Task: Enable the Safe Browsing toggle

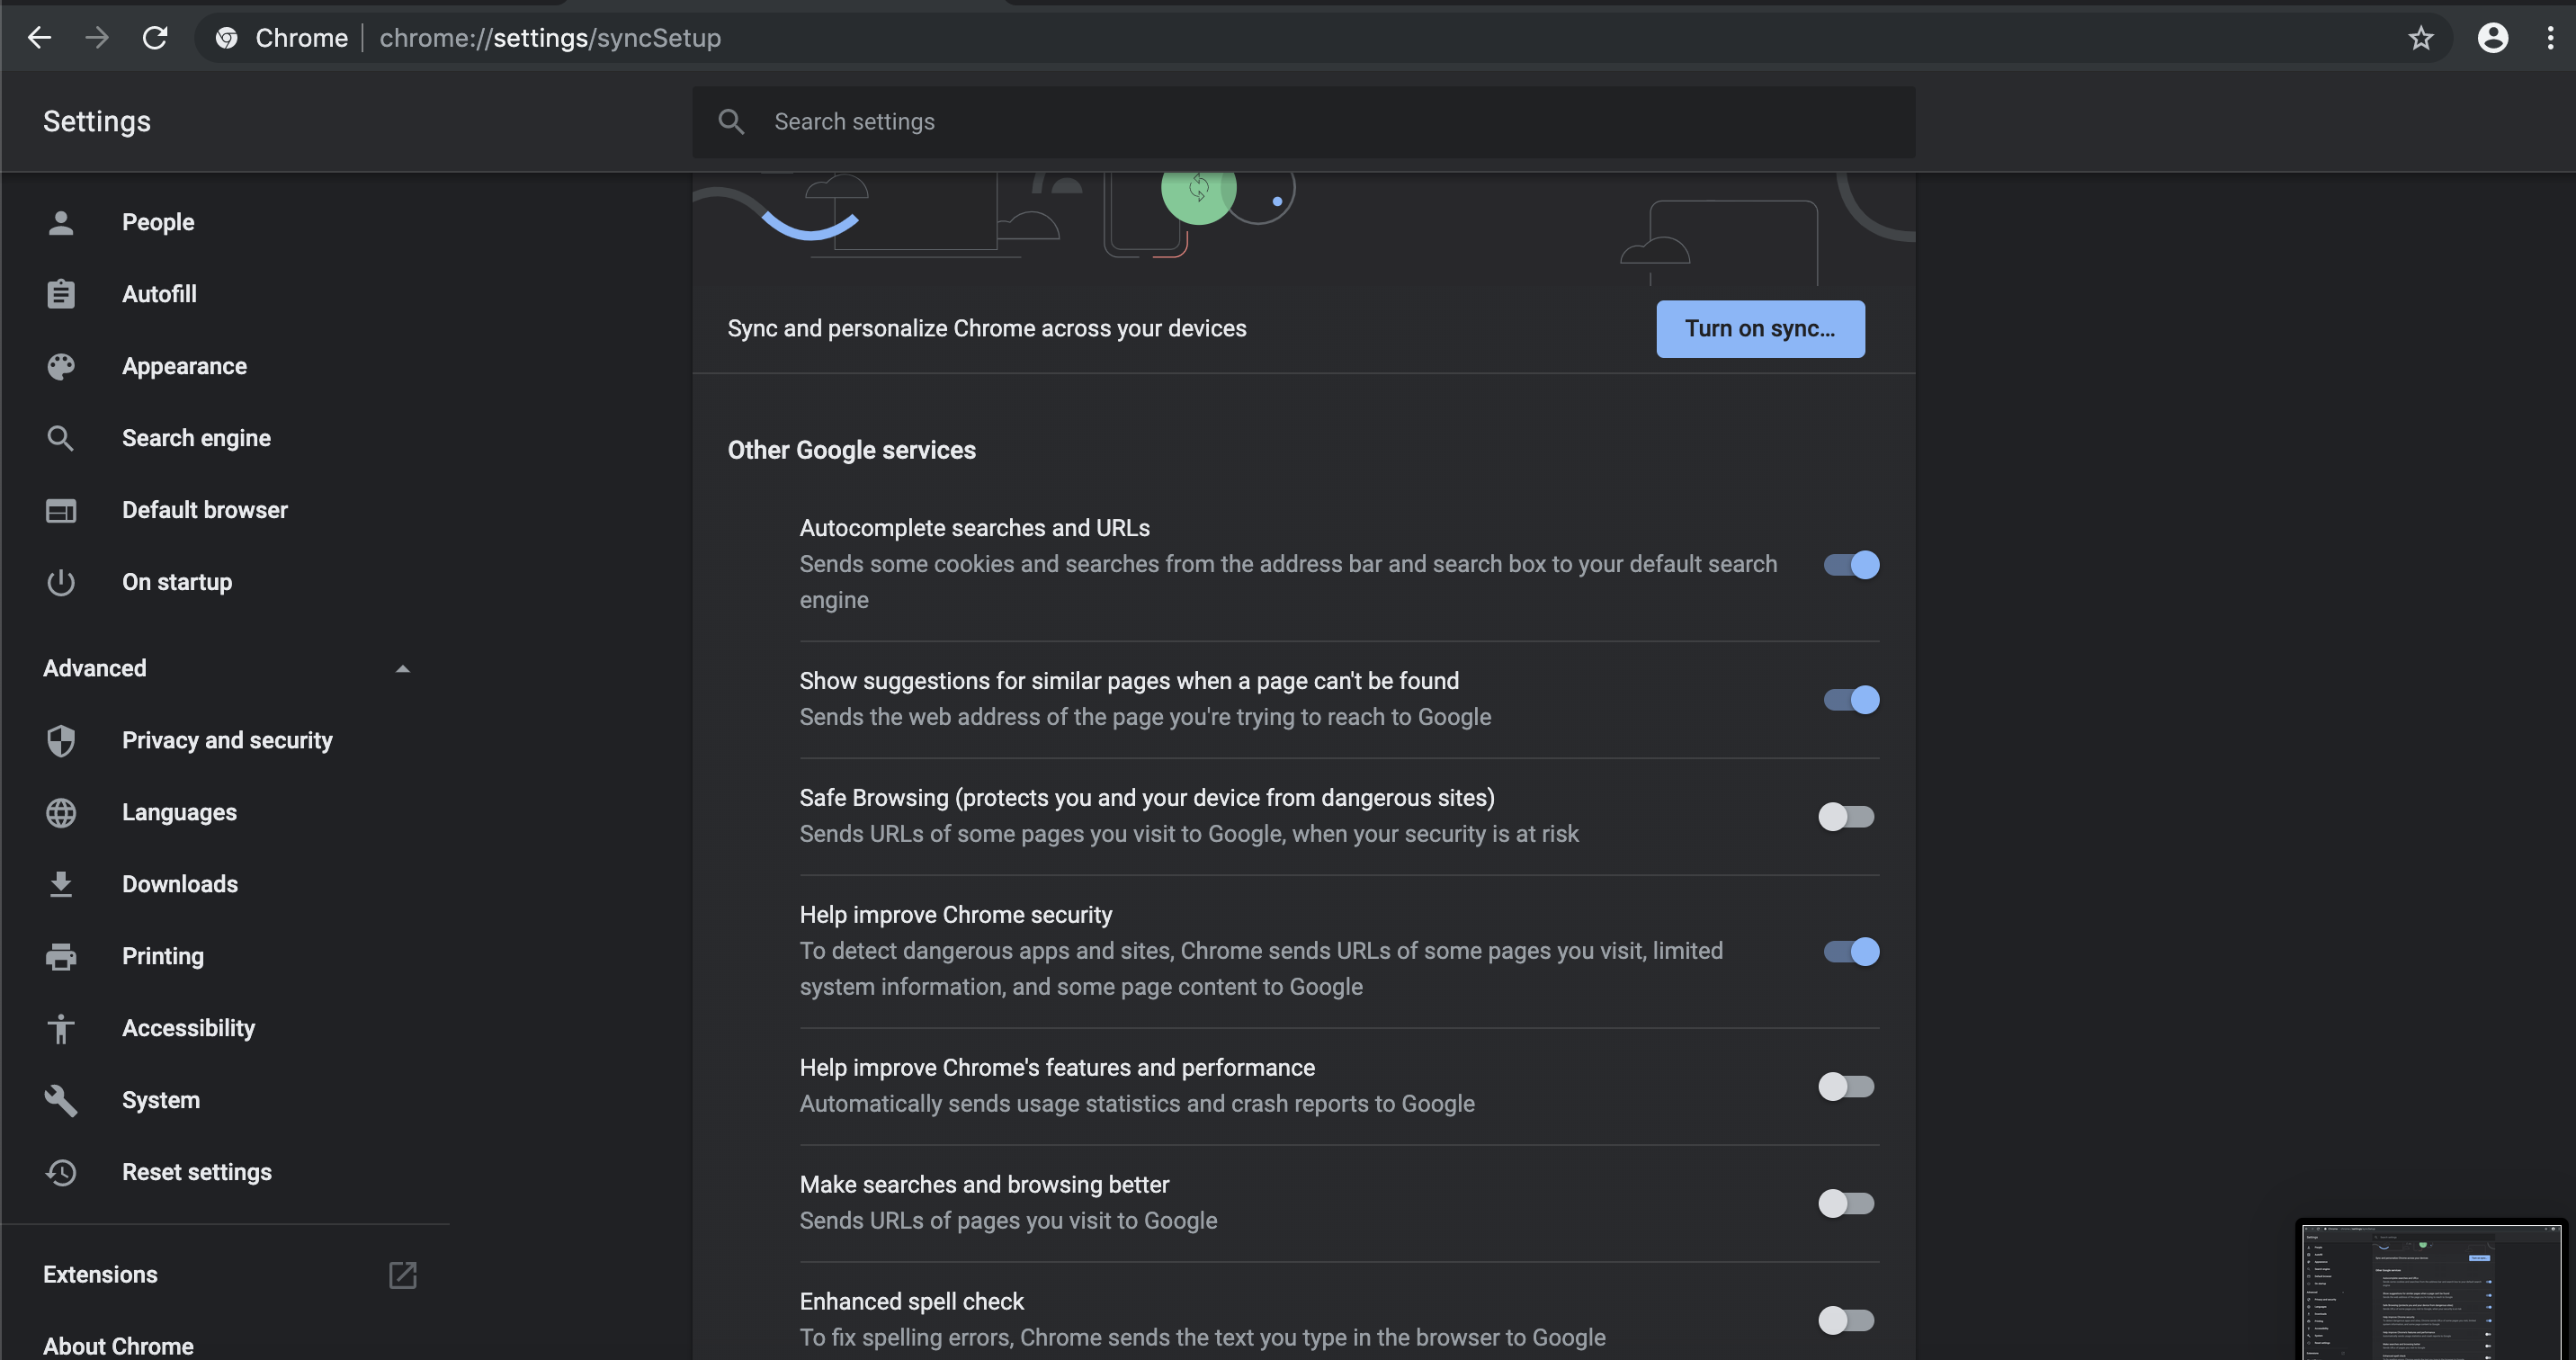Action: click(1846, 817)
